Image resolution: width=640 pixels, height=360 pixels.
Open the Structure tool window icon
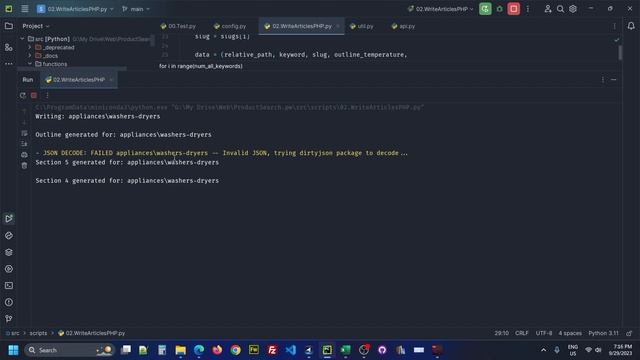click(9, 47)
